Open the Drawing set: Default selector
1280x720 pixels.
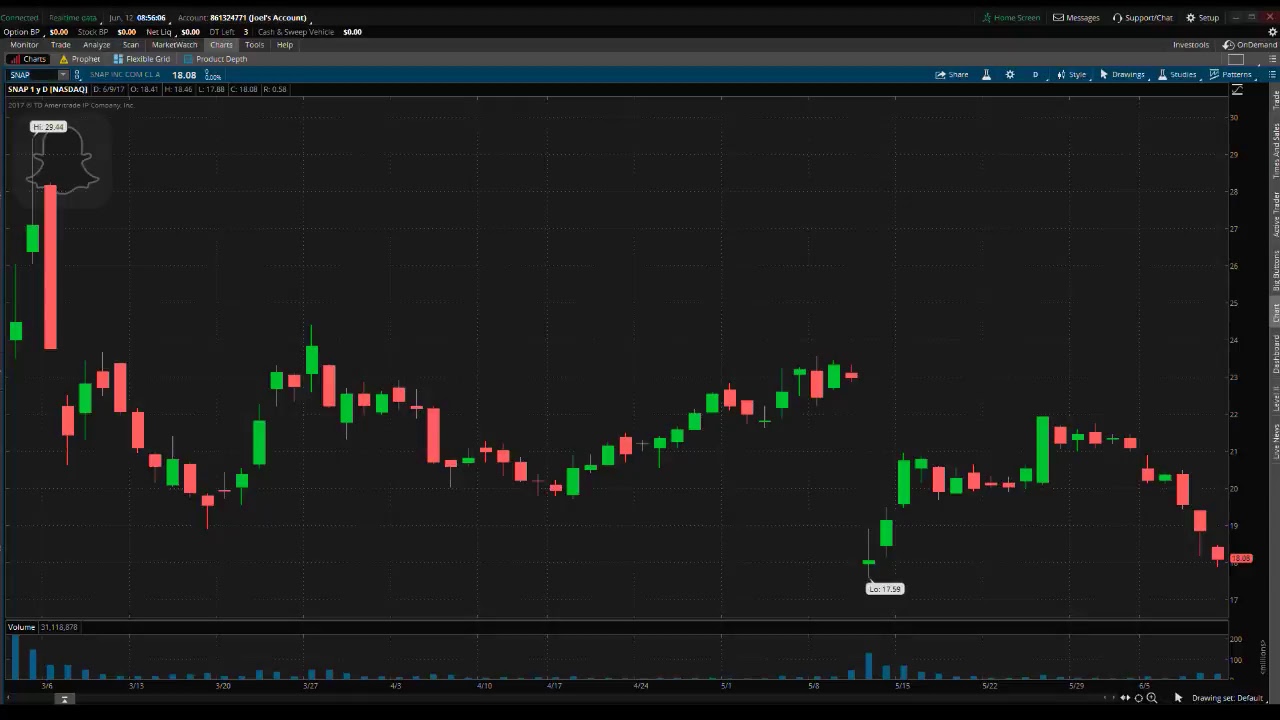(x=1227, y=698)
